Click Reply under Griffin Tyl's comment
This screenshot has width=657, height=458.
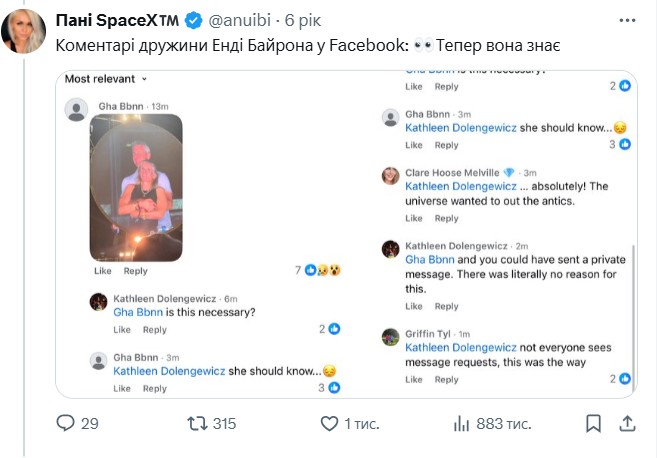tap(446, 380)
